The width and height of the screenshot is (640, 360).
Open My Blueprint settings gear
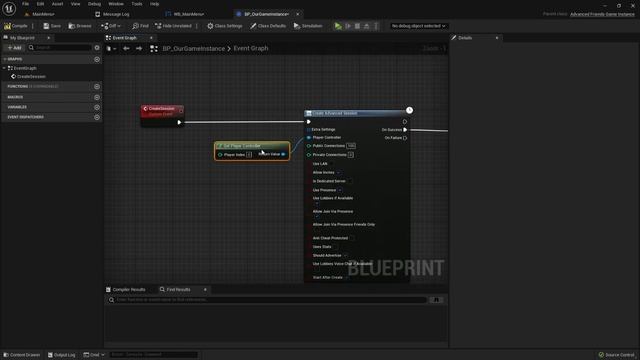(97, 48)
